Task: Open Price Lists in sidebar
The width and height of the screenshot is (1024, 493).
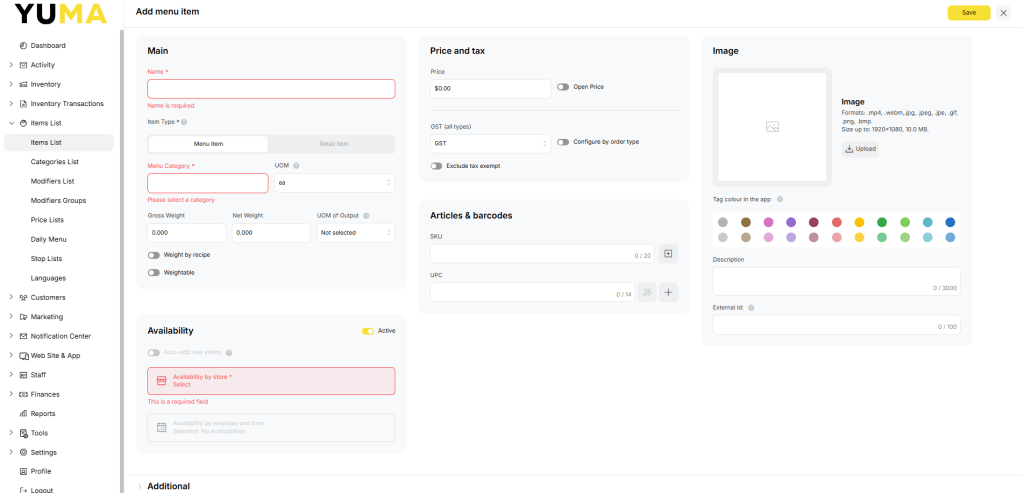Action: (47, 220)
